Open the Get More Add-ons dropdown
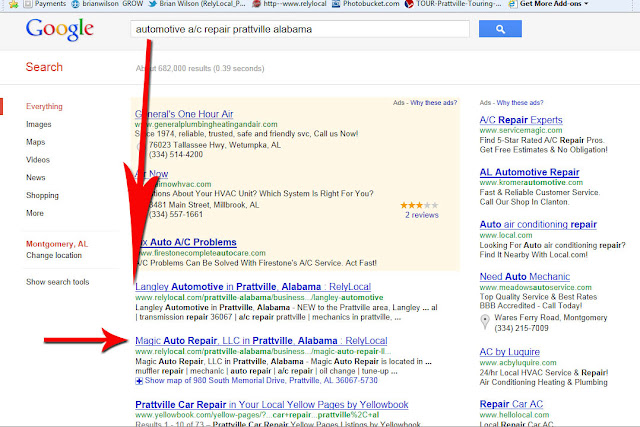 pyautogui.click(x=548, y=4)
